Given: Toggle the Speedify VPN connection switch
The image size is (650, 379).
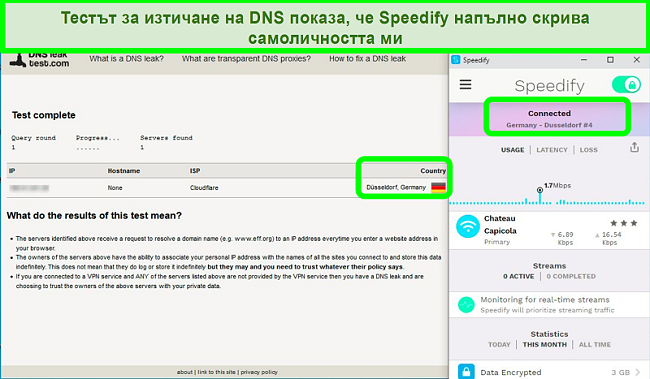Looking at the screenshot, I should pos(626,85).
